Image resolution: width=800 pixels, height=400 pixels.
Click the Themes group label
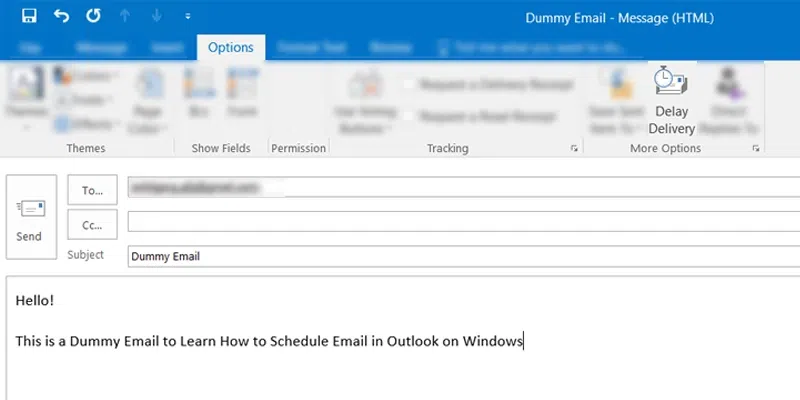[x=86, y=148]
